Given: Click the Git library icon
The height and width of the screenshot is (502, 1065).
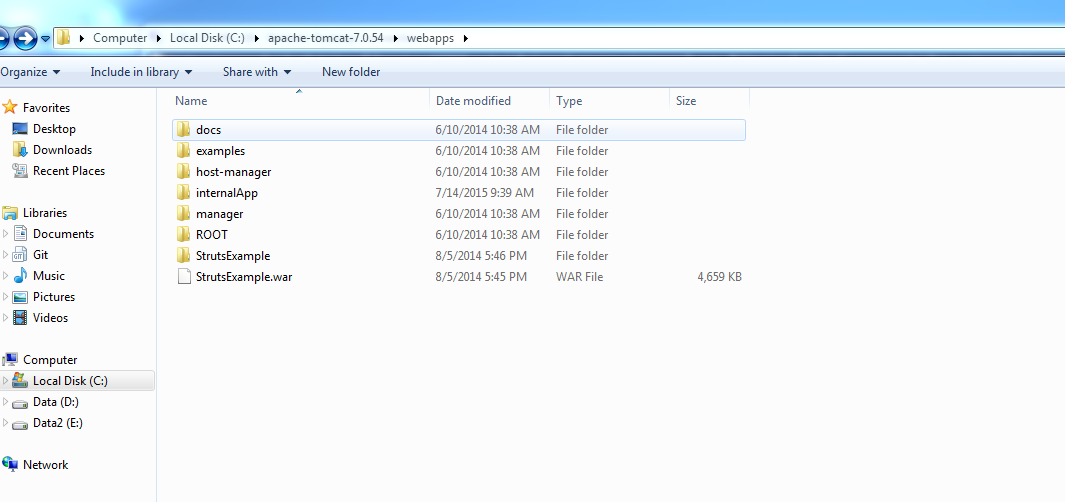Looking at the screenshot, I should (x=20, y=255).
